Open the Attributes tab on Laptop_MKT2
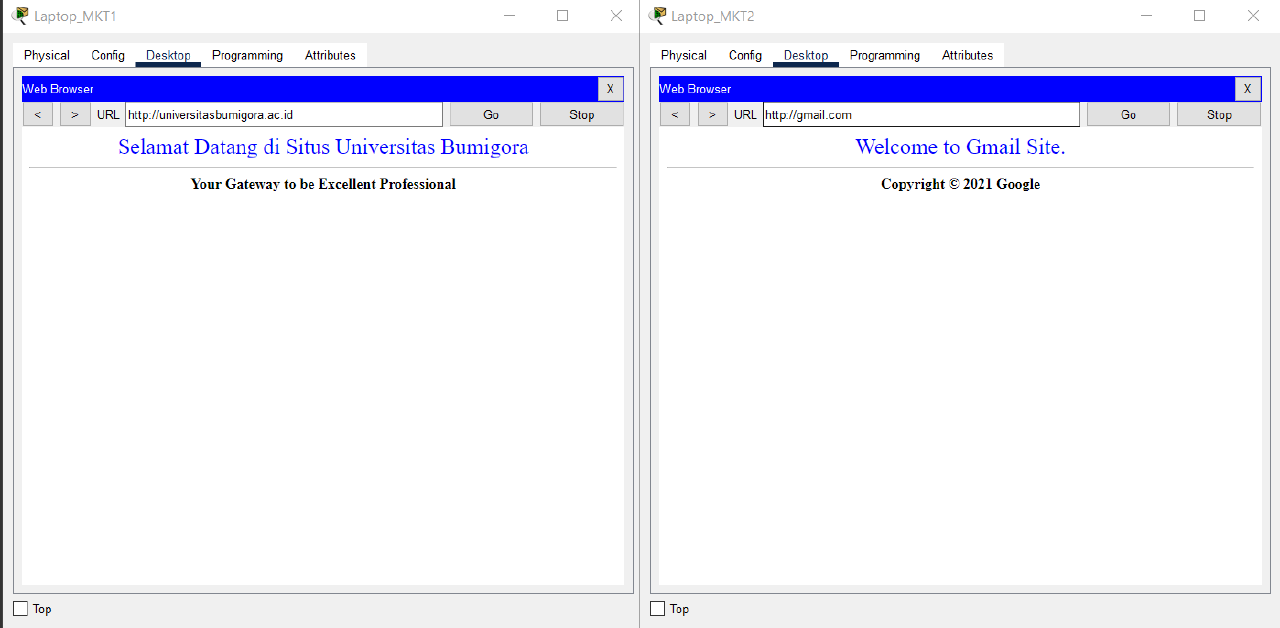The height and width of the screenshot is (628, 1280). [x=967, y=55]
